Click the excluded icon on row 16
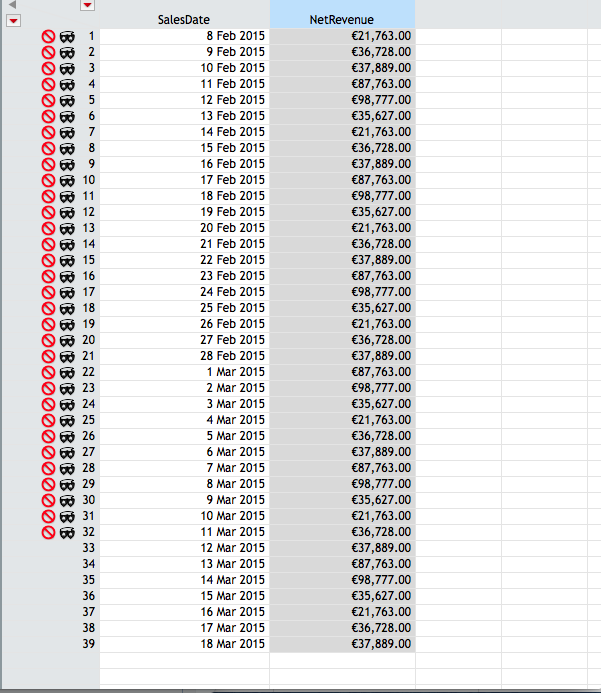Image resolution: width=601 pixels, height=693 pixels. [48, 276]
